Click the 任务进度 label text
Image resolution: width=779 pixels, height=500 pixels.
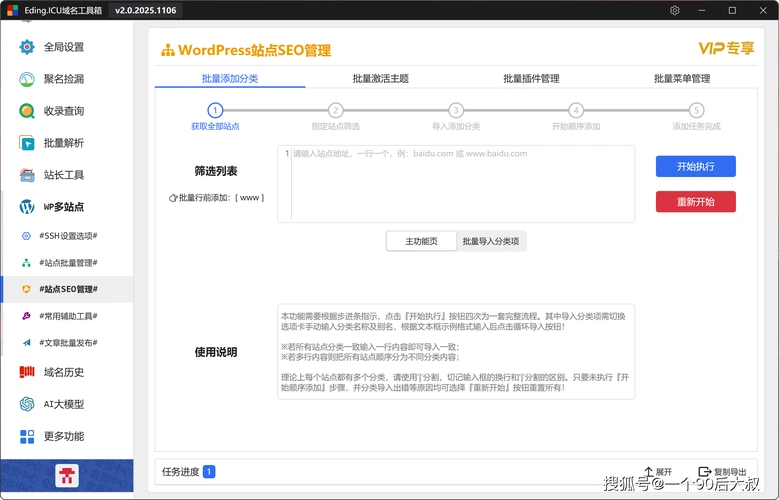pyautogui.click(x=180, y=472)
